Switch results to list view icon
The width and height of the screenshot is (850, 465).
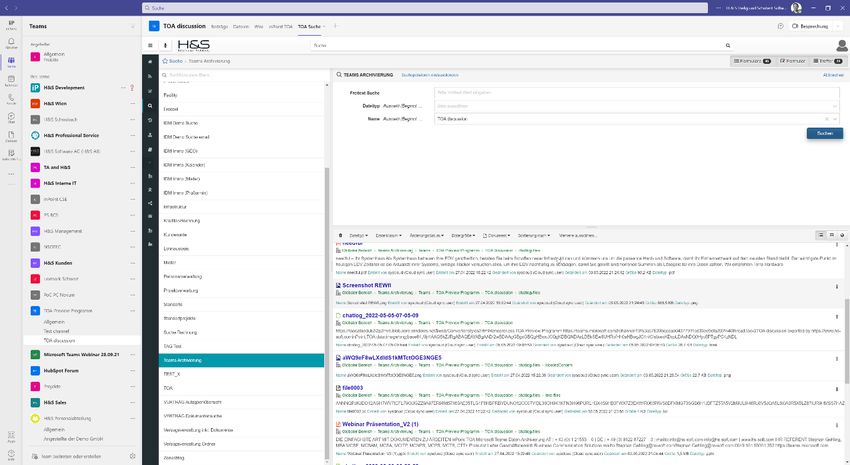[821, 235]
